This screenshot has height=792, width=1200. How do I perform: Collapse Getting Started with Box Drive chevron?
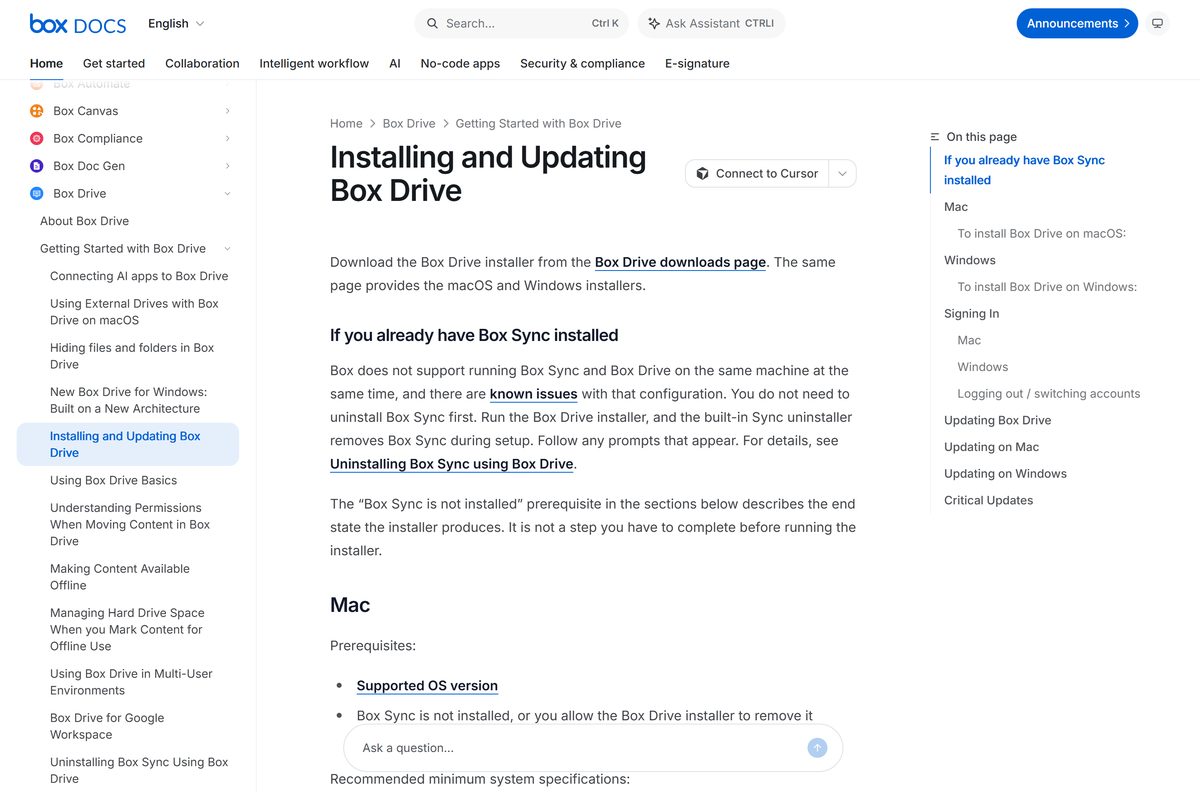[x=228, y=248]
